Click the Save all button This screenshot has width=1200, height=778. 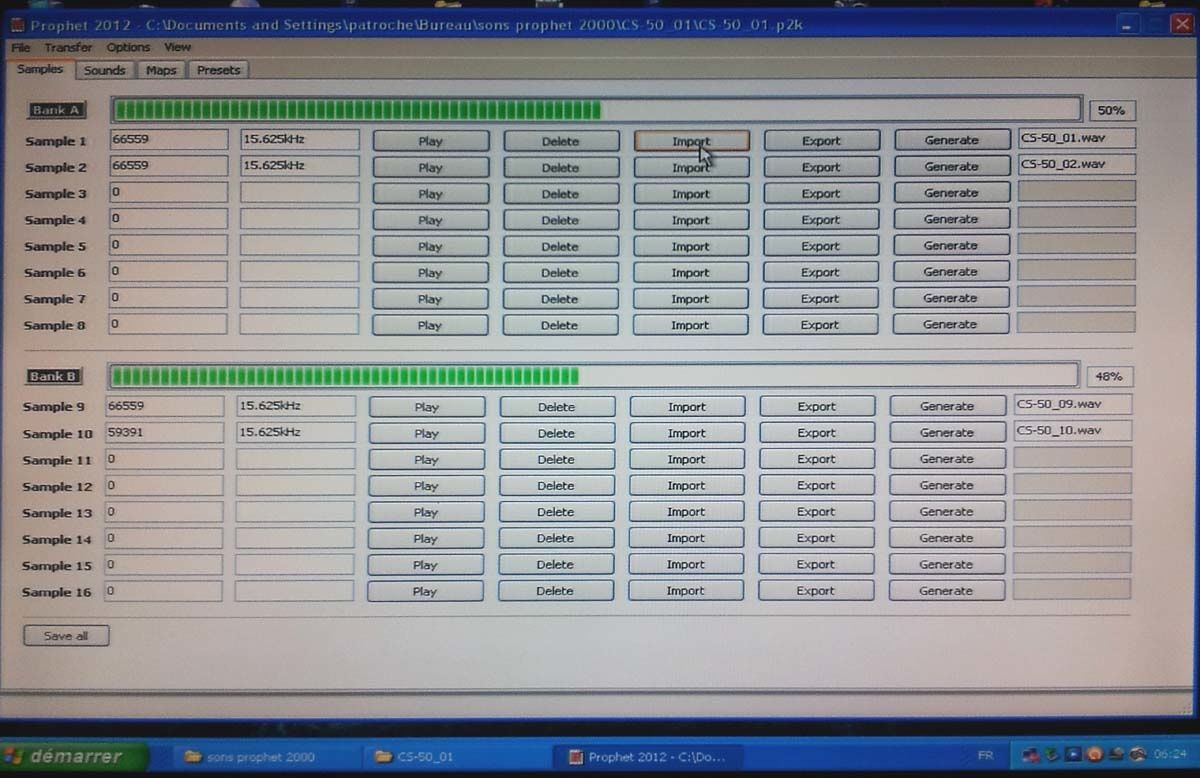[x=66, y=636]
